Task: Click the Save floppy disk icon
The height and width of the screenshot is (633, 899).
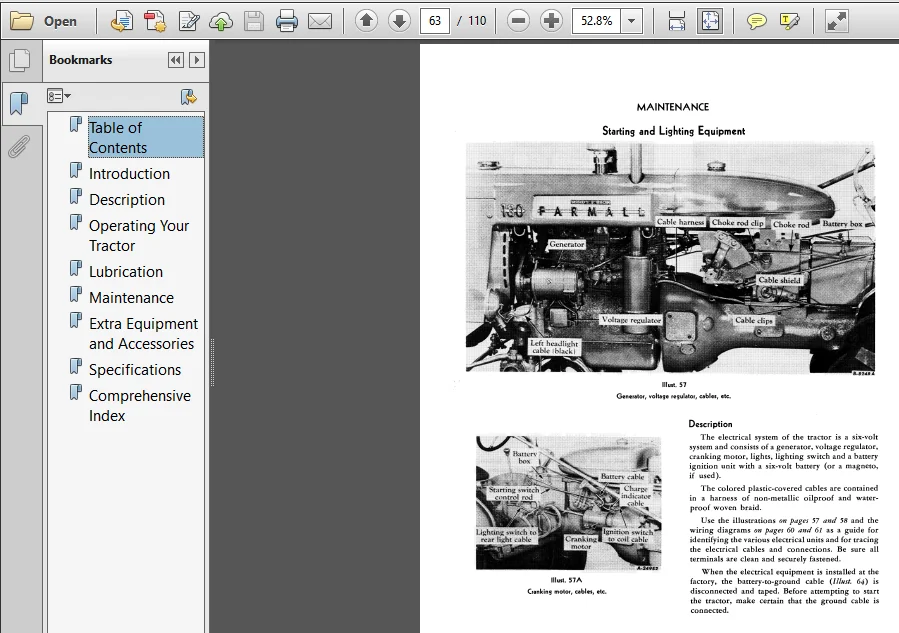Action: point(253,21)
